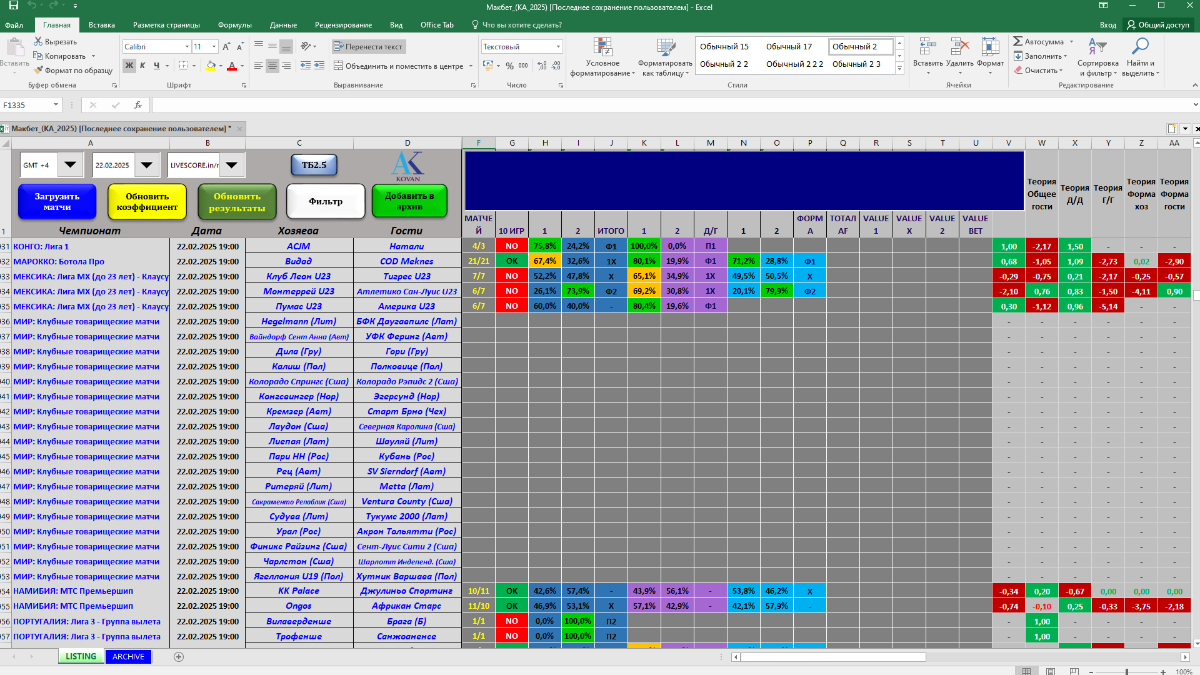Apply the red font color swatch
Image resolution: width=1200 pixels, height=675 pixels.
[230, 65]
